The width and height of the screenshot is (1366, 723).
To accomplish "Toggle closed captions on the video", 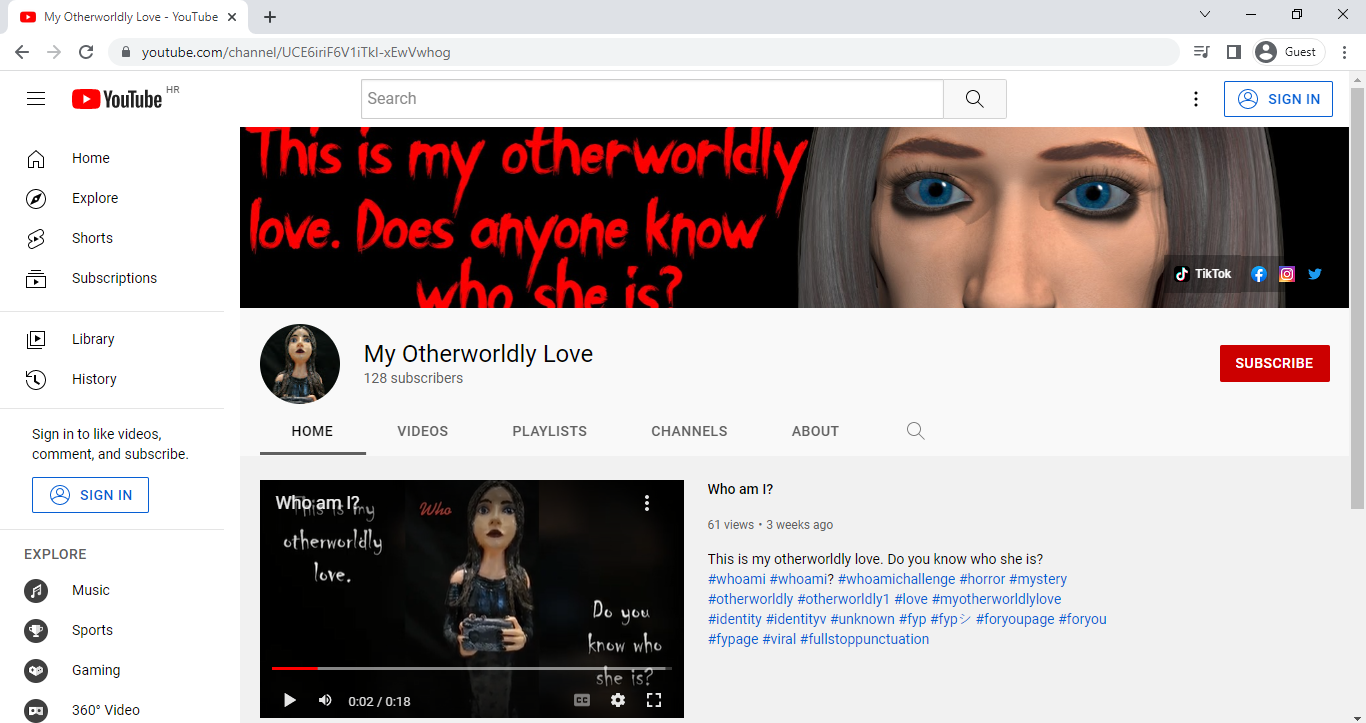I will click(x=582, y=700).
